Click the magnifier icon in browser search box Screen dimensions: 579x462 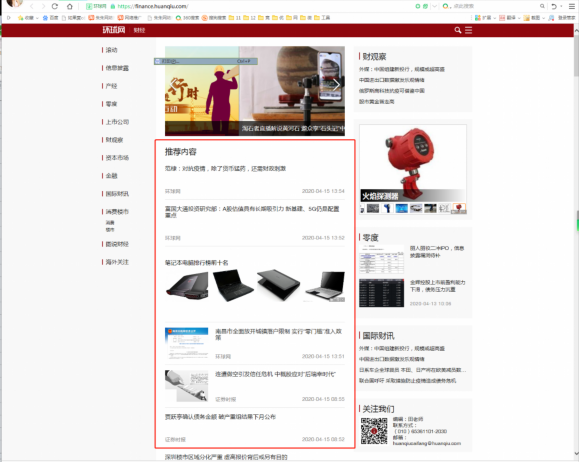[542, 6]
